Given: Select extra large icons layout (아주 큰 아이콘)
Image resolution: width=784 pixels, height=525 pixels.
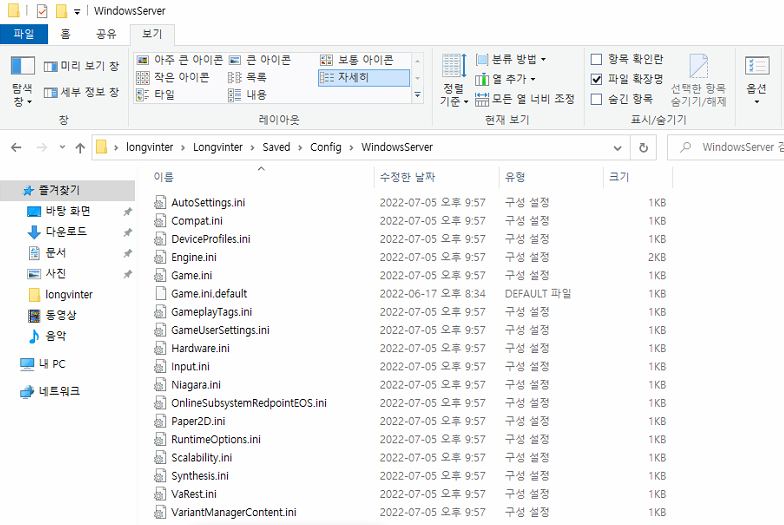Looking at the screenshot, I should pos(180,60).
